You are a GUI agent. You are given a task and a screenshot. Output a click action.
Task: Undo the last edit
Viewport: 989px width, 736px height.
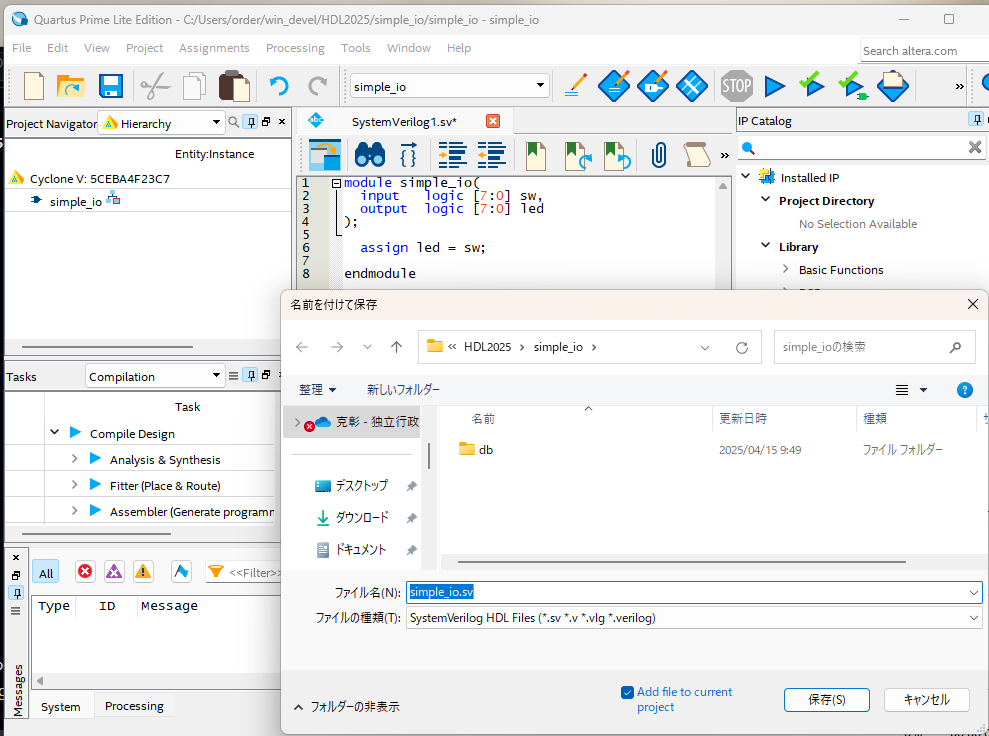tap(278, 86)
